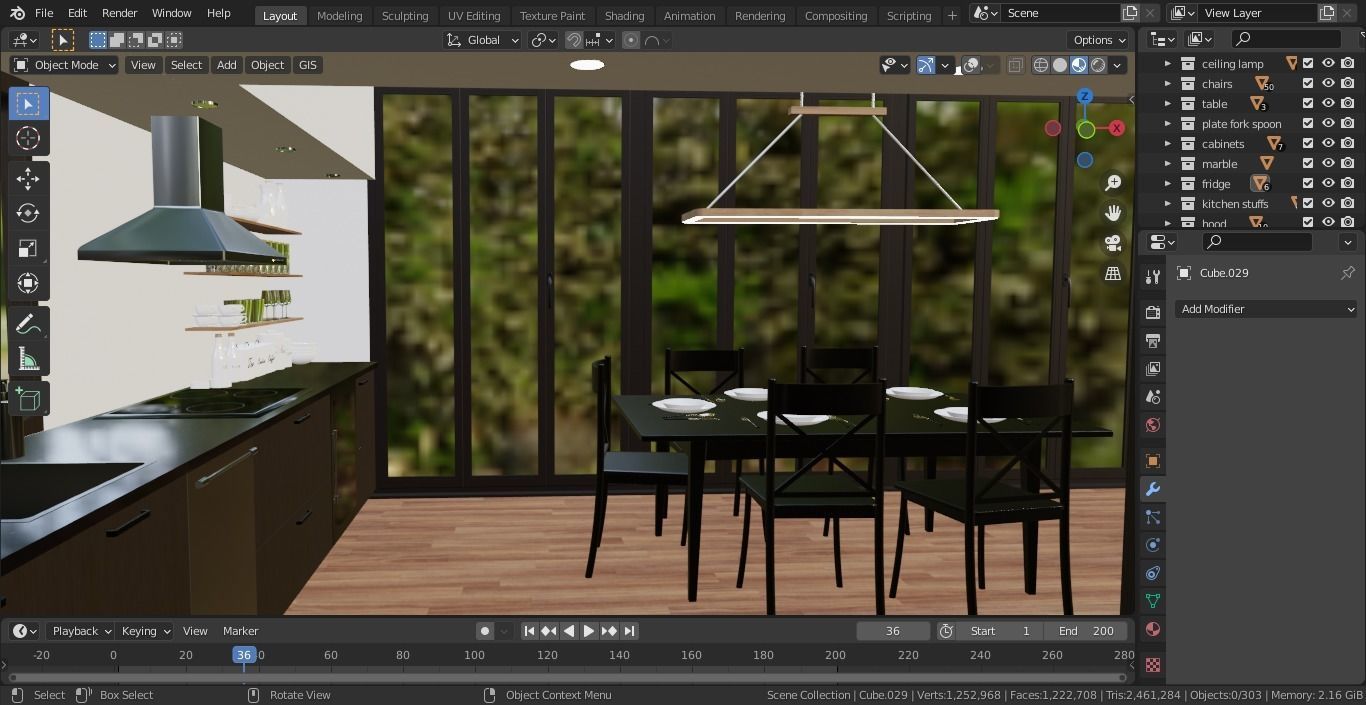This screenshot has width=1366, height=705.
Task: Click the current frame field showing 36
Action: tap(893, 631)
